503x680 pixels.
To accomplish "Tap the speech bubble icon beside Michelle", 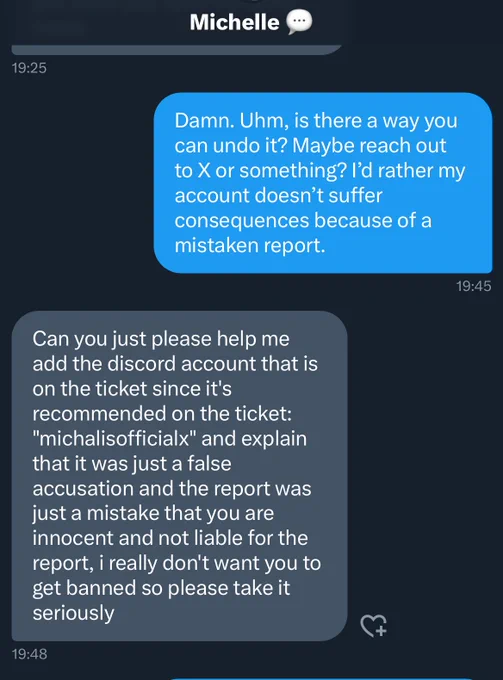I will tap(299, 22).
